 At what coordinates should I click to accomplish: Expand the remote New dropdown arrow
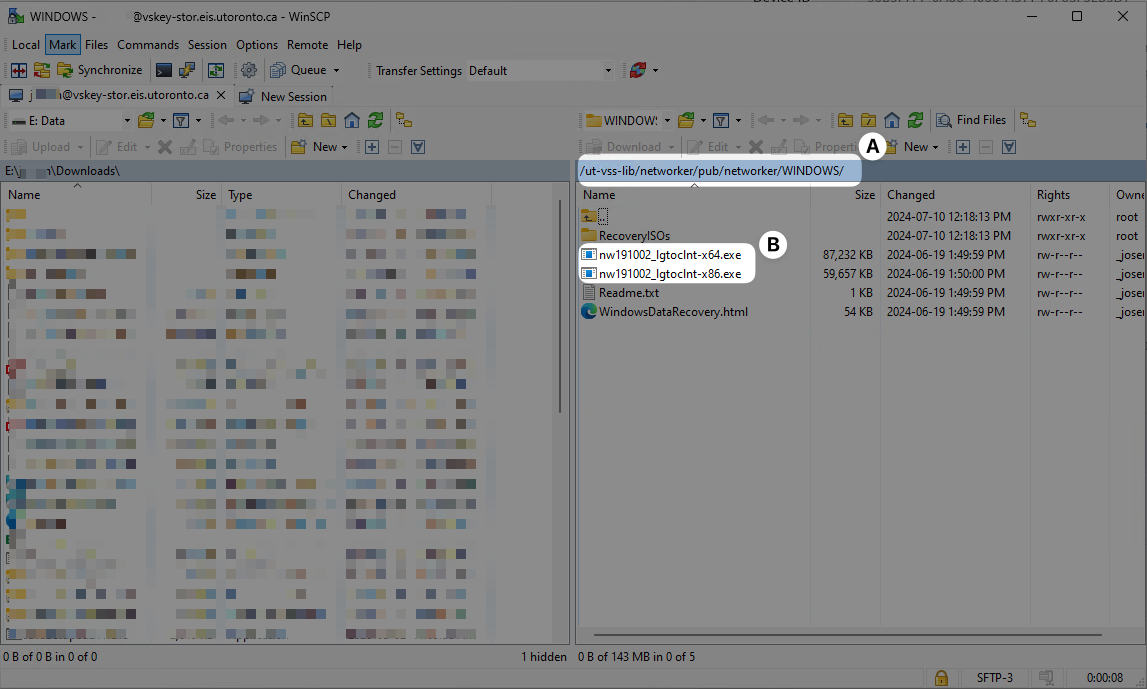click(x=935, y=148)
